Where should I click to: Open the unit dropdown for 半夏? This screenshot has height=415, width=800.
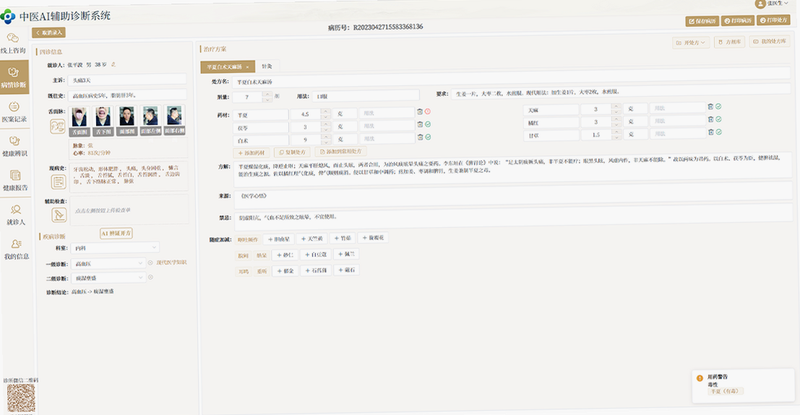[344, 113]
